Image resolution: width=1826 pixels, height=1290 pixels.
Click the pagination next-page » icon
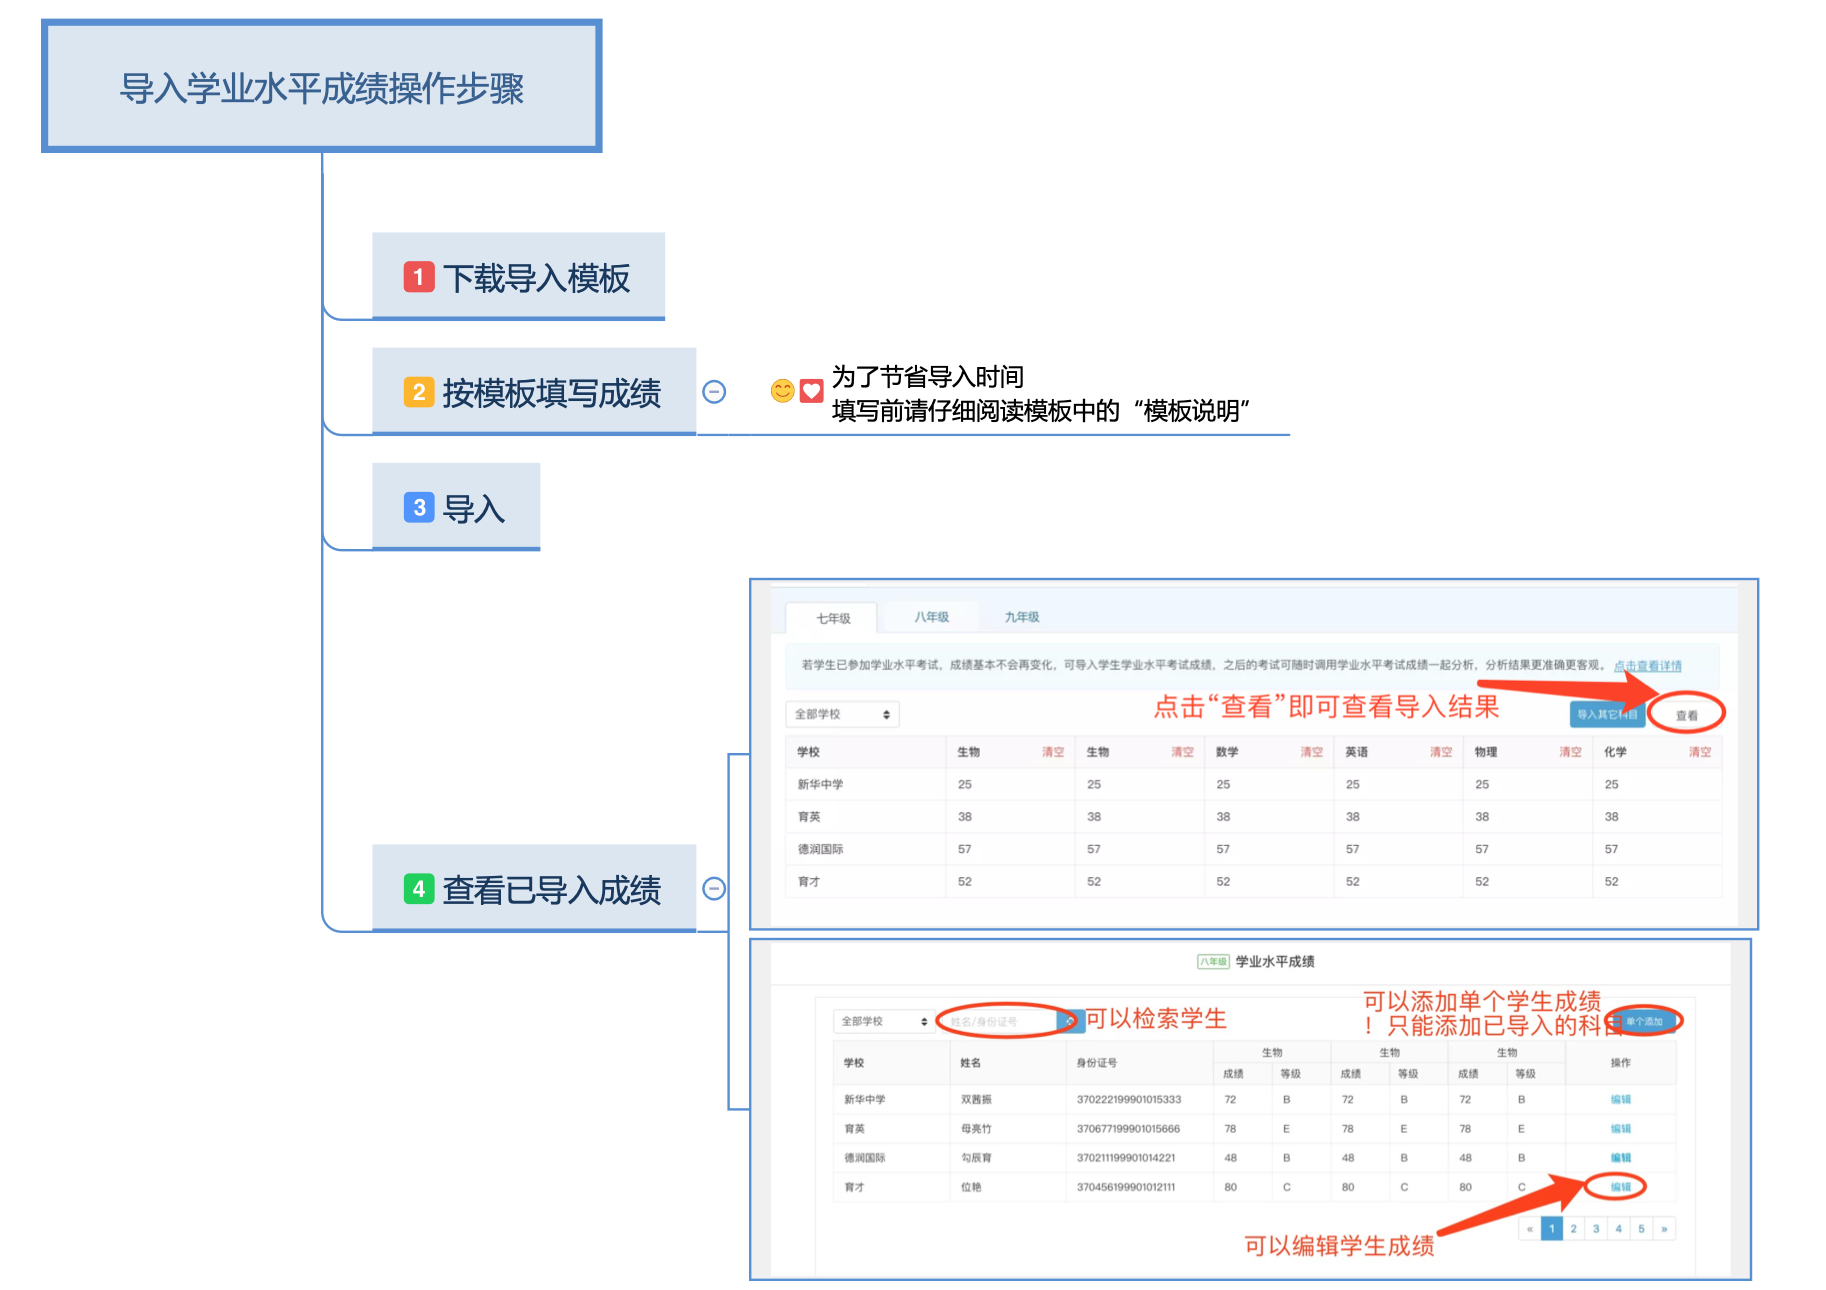[x=1664, y=1228]
